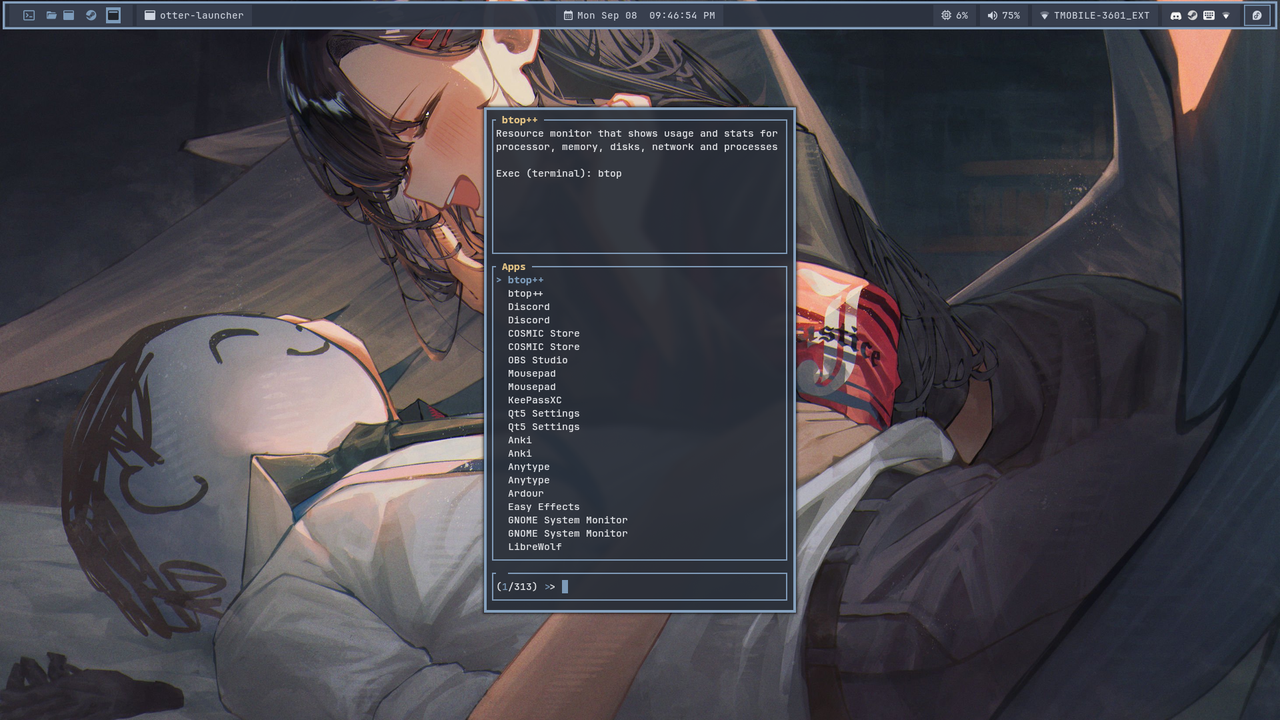Select the highlighted btop++ entry with arrow marker
The image size is (1280, 720).
click(x=521, y=280)
